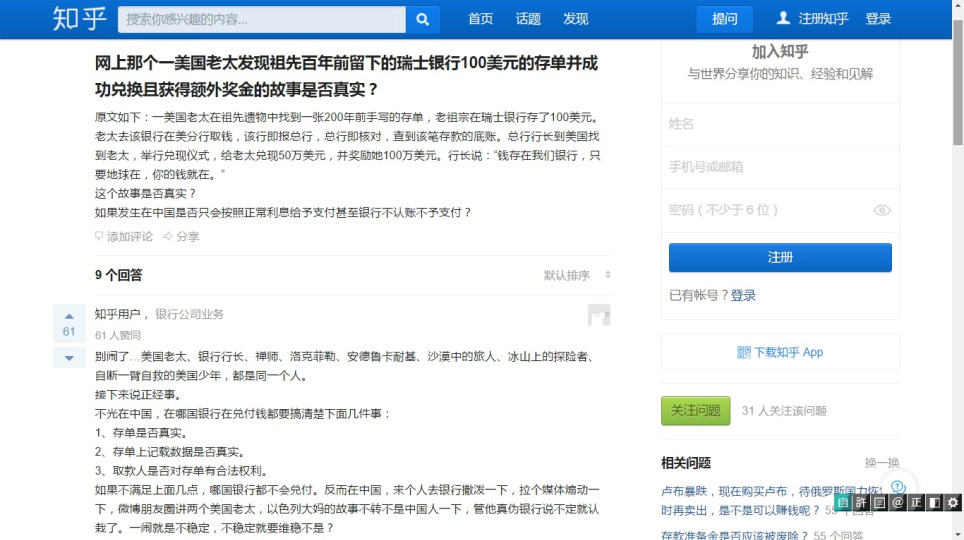
Task: Click the 添加评论 comment icon
Action: point(99,237)
